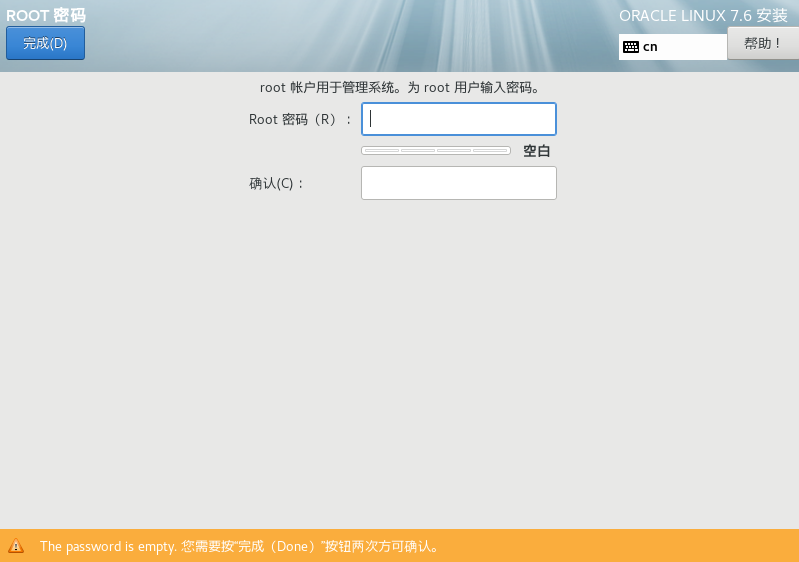This screenshot has height=562, width=799.
Task: Click the last segment of the password strength bar
Action: [x=490, y=151]
